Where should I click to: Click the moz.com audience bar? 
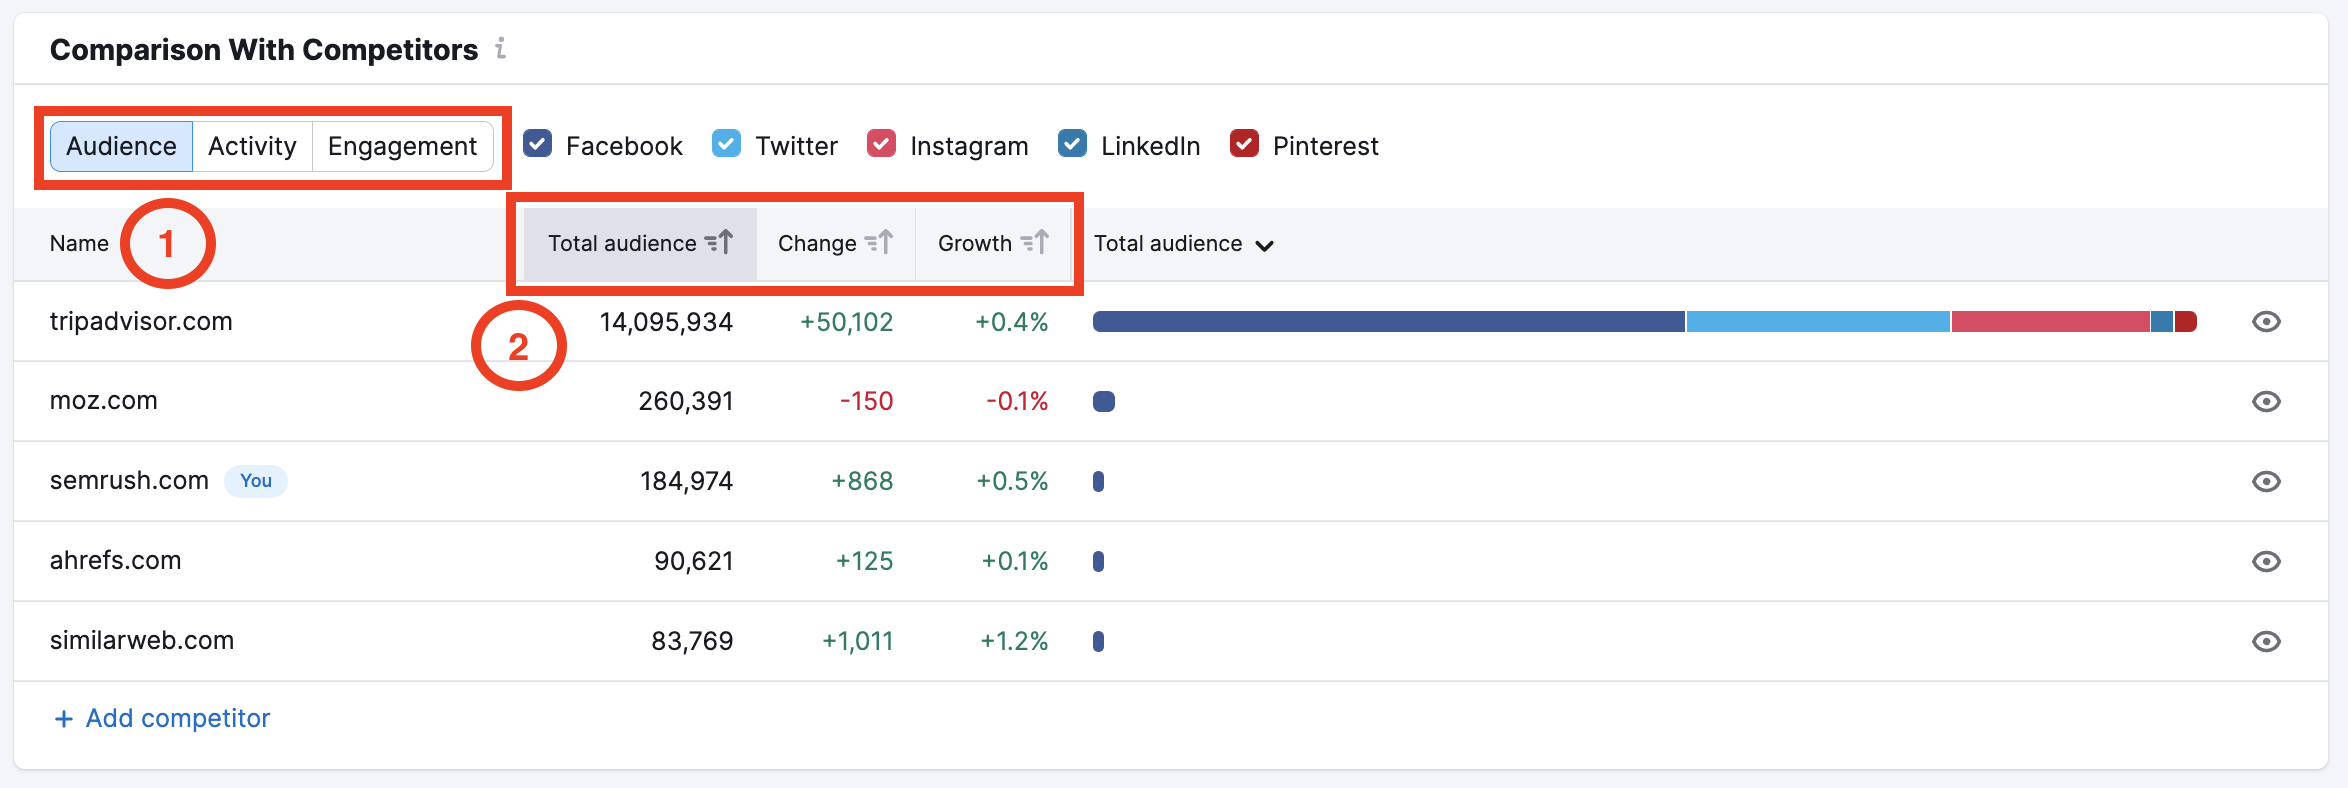pyautogui.click(x=1104, y=401)
